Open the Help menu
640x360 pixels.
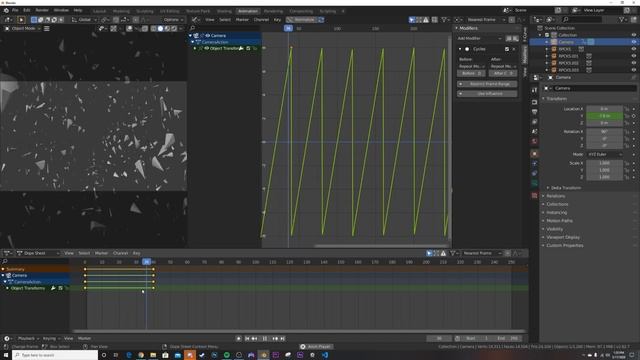pos(78,10)
